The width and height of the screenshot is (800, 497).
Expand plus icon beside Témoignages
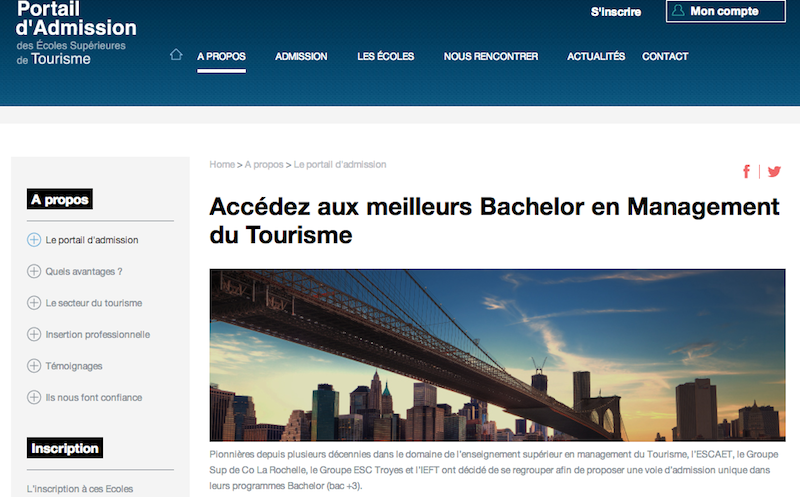tap(34, 366)
